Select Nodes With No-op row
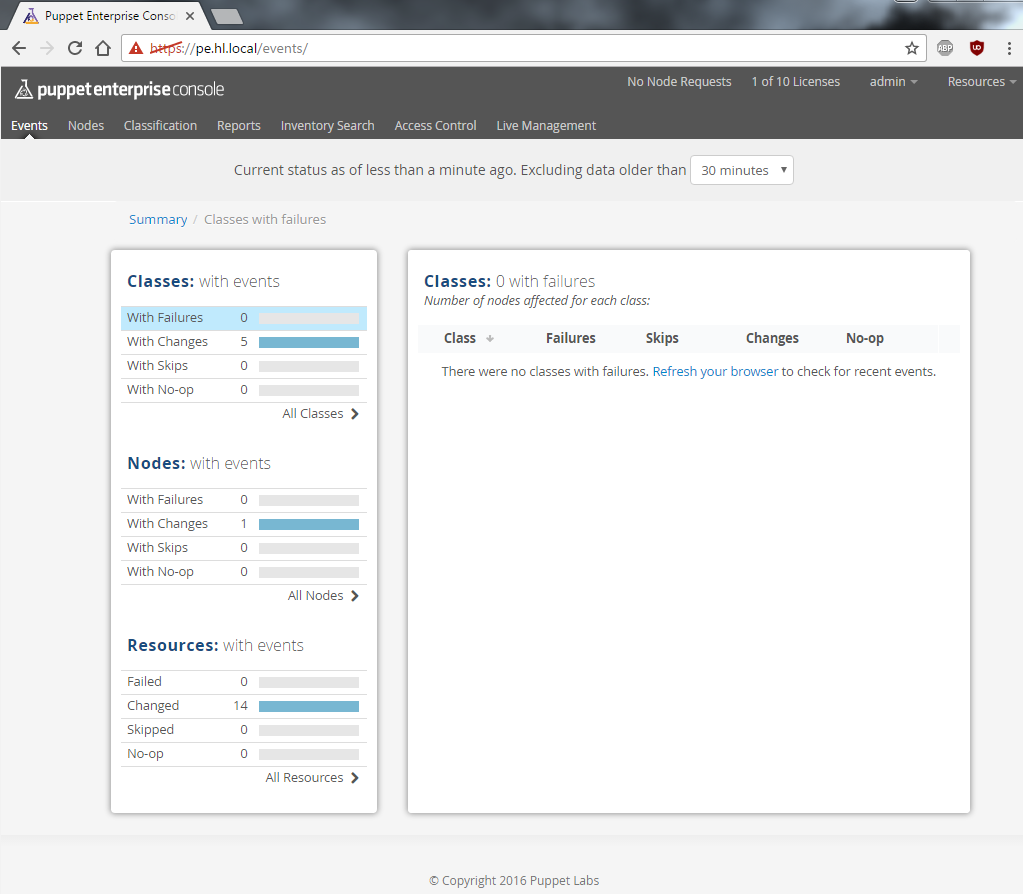 tap(244, 572)
